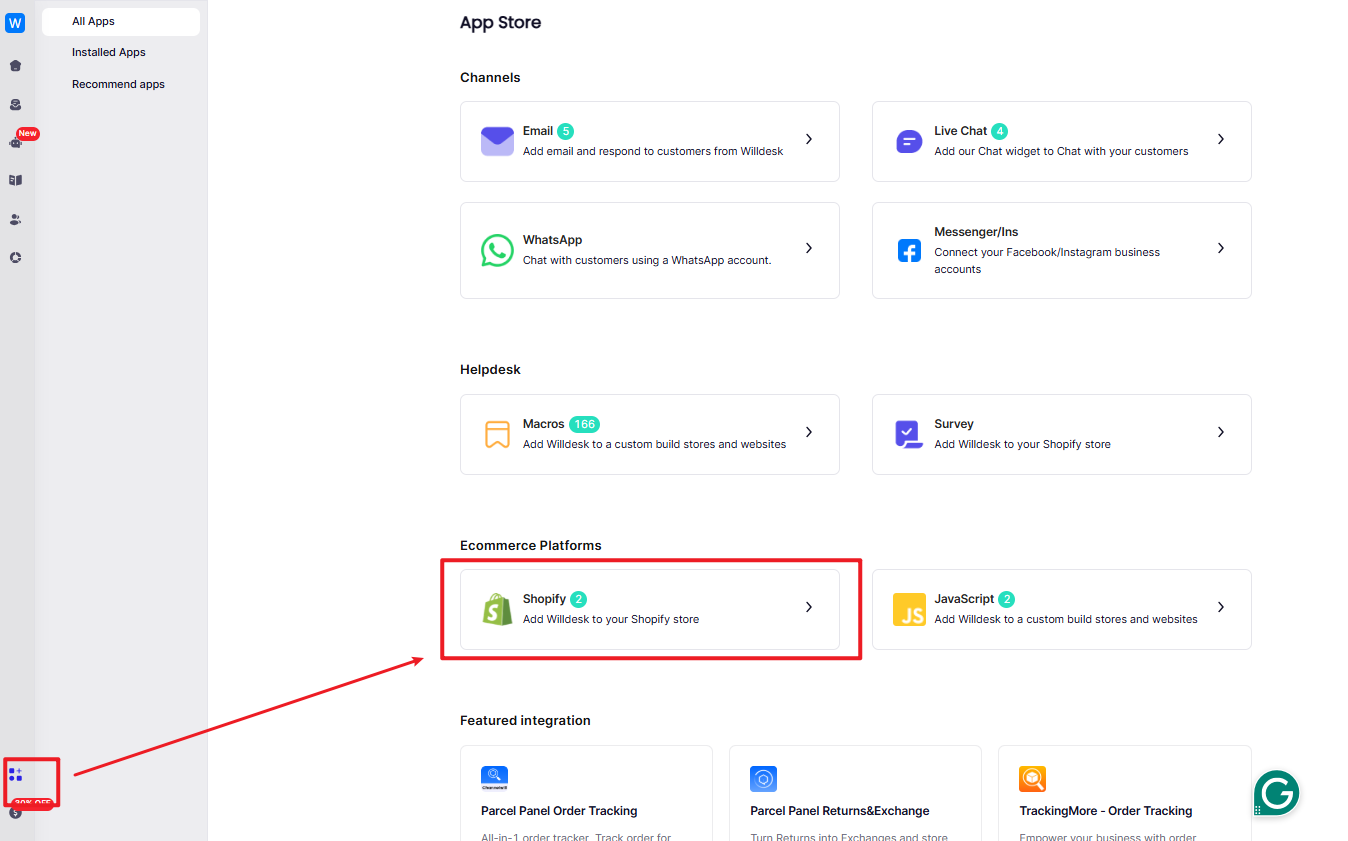Click the JavaScript count badge 2
Image resolution: width=1348 pixels, height=841 pixels.
point(1007,599)
